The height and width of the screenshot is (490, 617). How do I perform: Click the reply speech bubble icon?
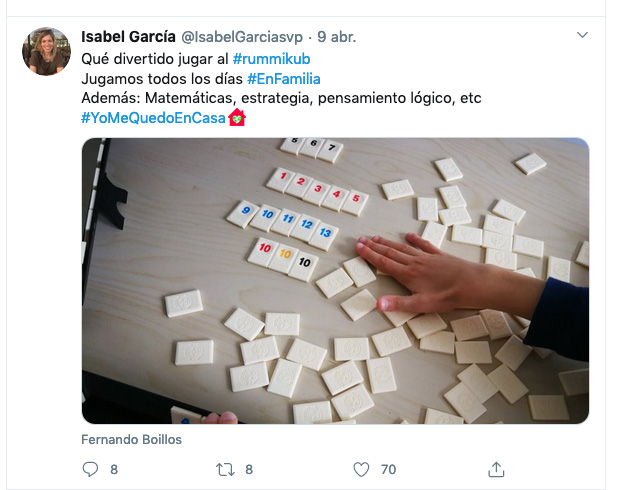click(x=90, y=468)
